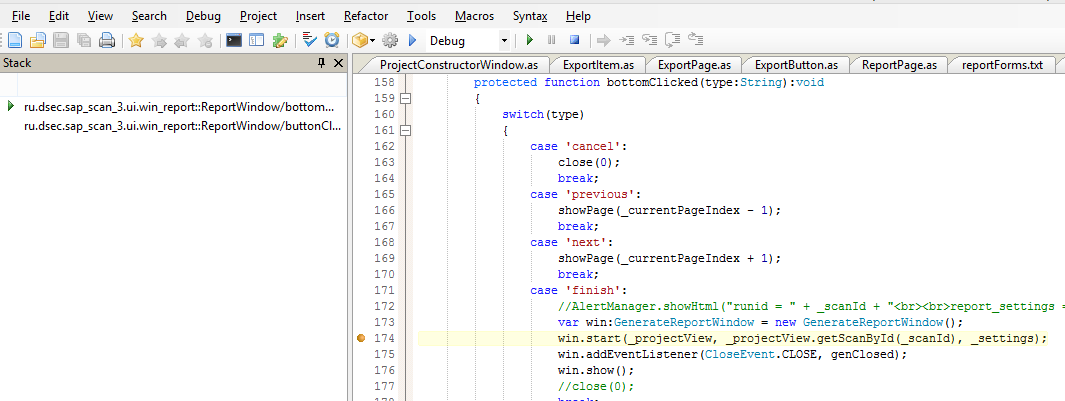Switch to ProjectConstructorWindow.as tab

pyautogui.click(x=458, y=65)
